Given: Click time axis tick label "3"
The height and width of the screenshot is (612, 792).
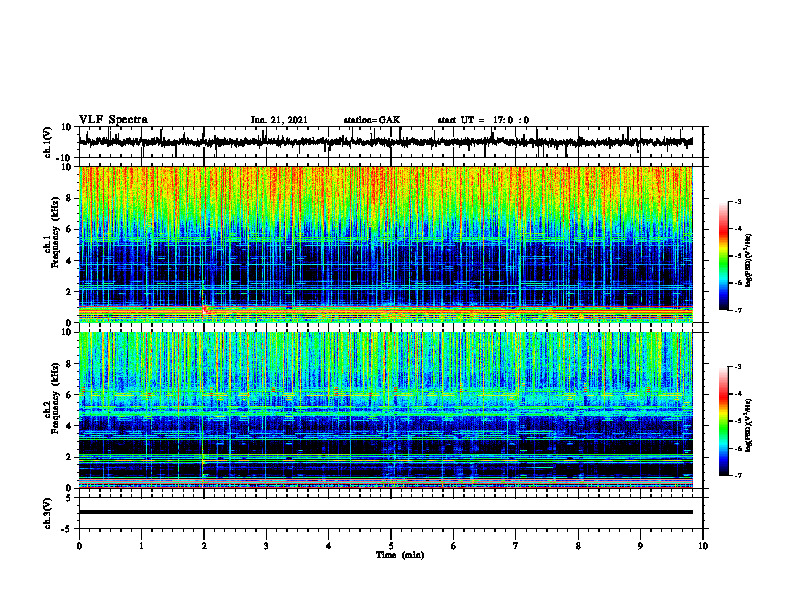Looking at the screenshot, I should point(266,546).
